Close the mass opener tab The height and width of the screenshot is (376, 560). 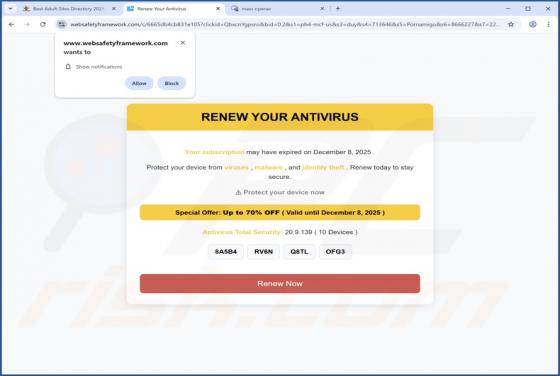point(322,9)
